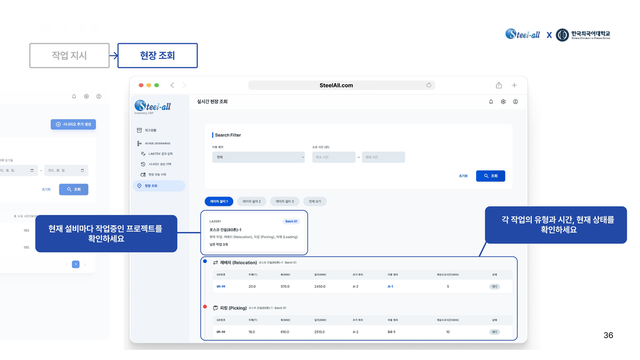Click the bell icon in the left window

pos(74,96)
